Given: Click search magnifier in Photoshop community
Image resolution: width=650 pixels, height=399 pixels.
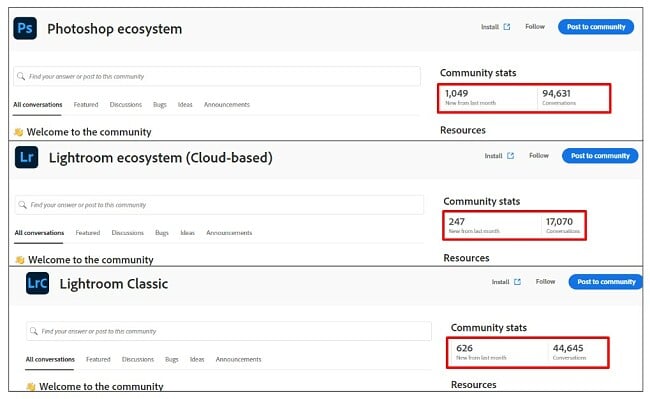Looking at the screenshot, I should (x=21, y=76).
